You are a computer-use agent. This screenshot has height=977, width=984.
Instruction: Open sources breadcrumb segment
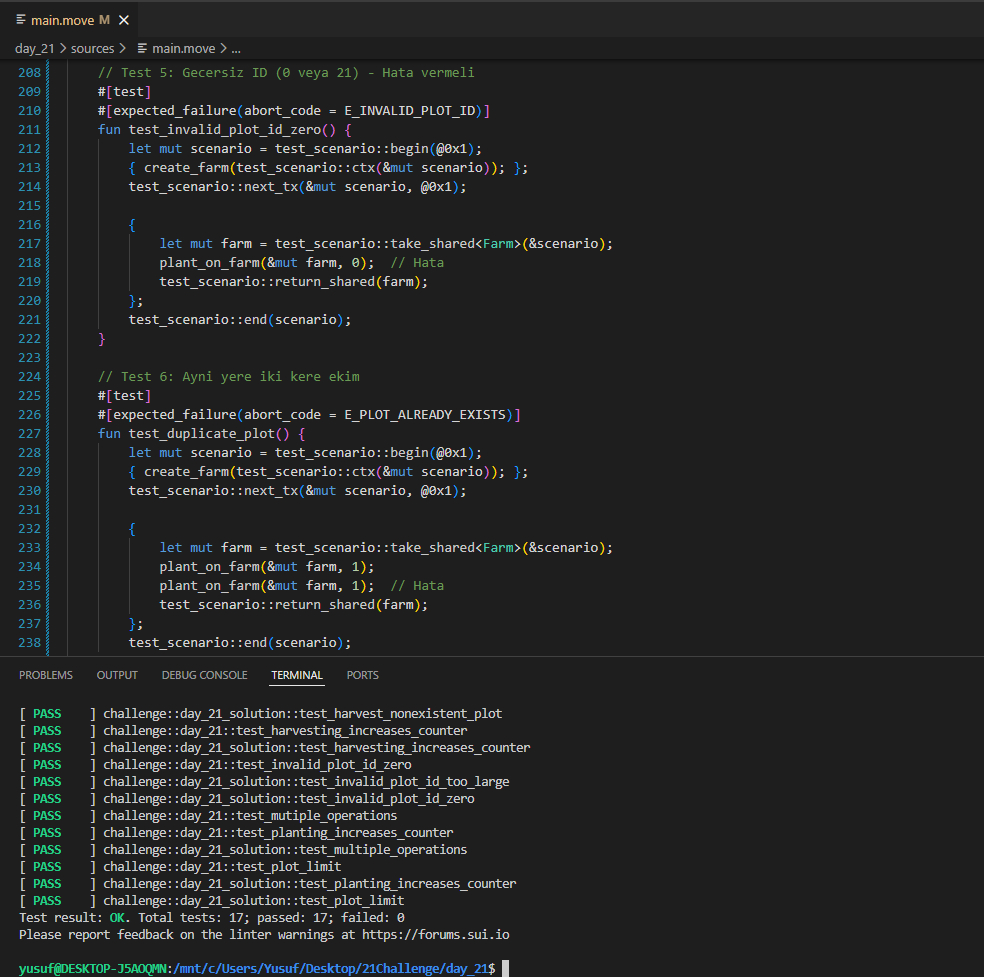[x=92, y=48]
